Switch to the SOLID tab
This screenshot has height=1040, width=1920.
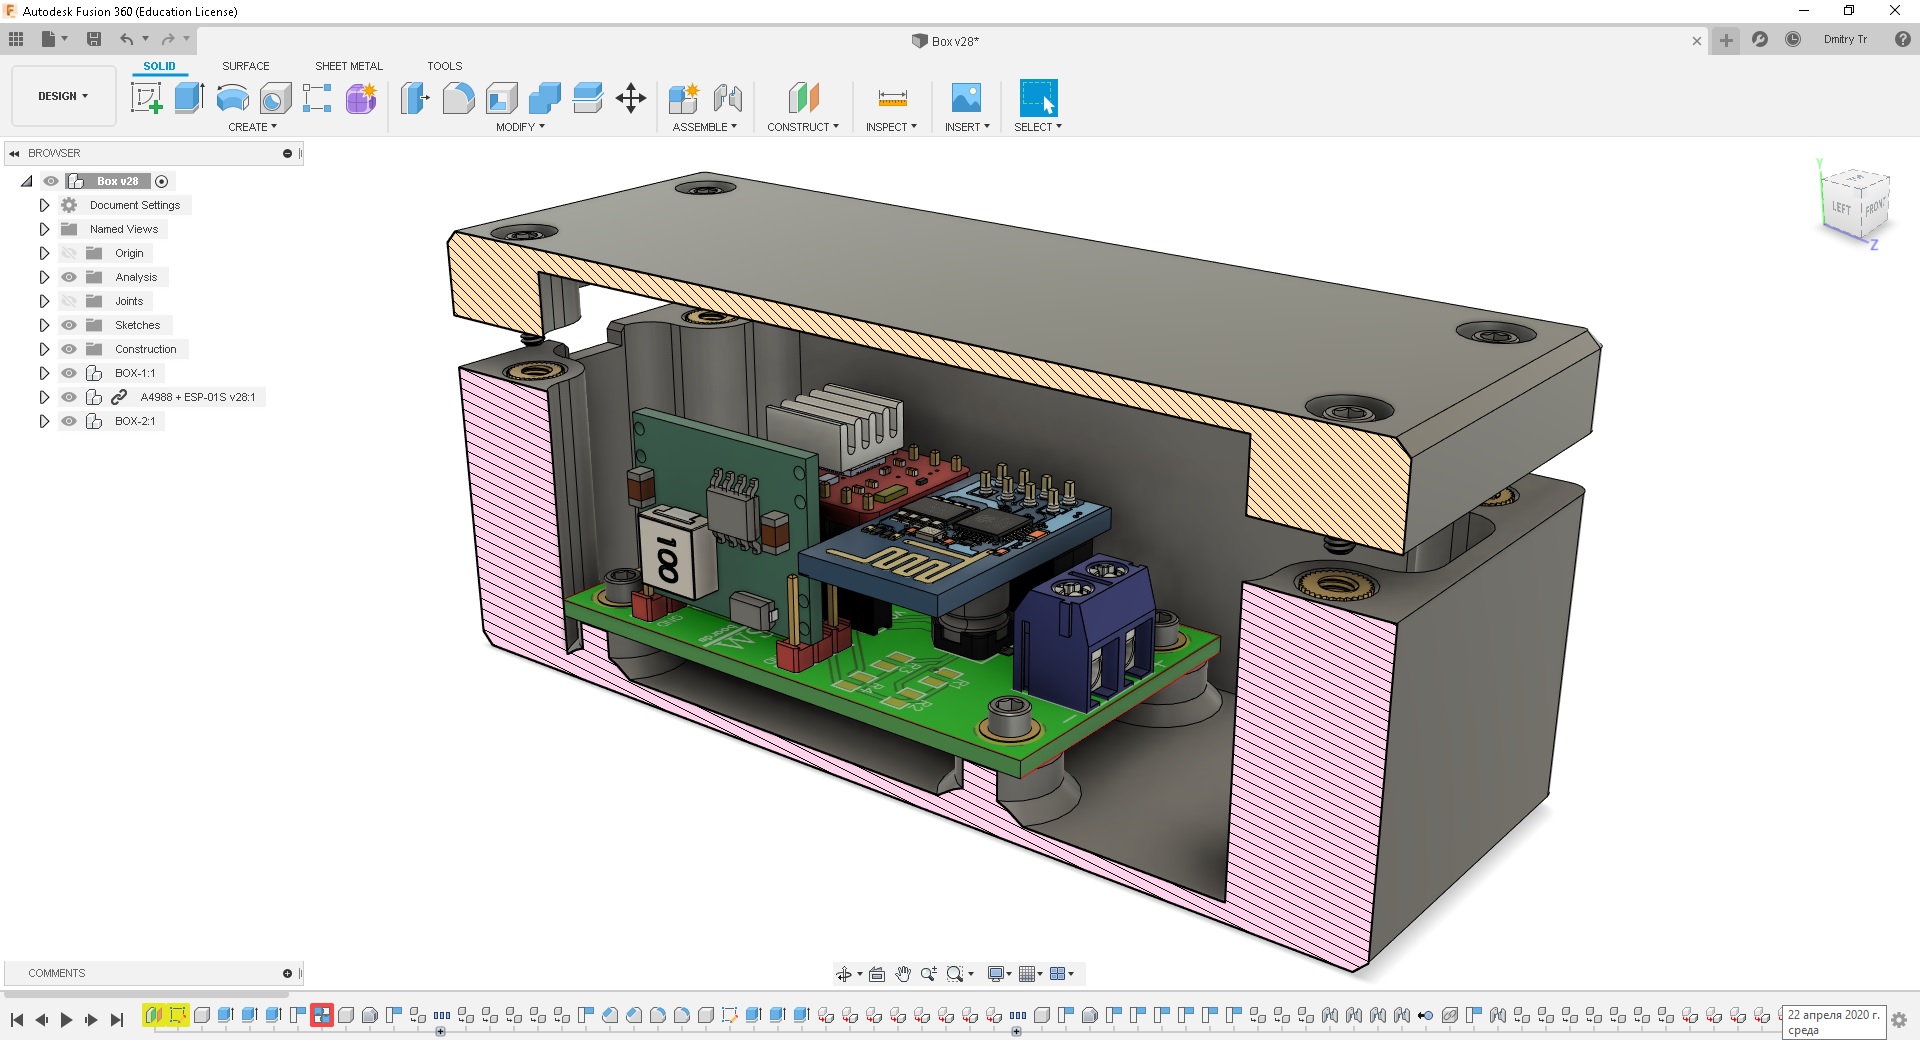pos(159,66)
